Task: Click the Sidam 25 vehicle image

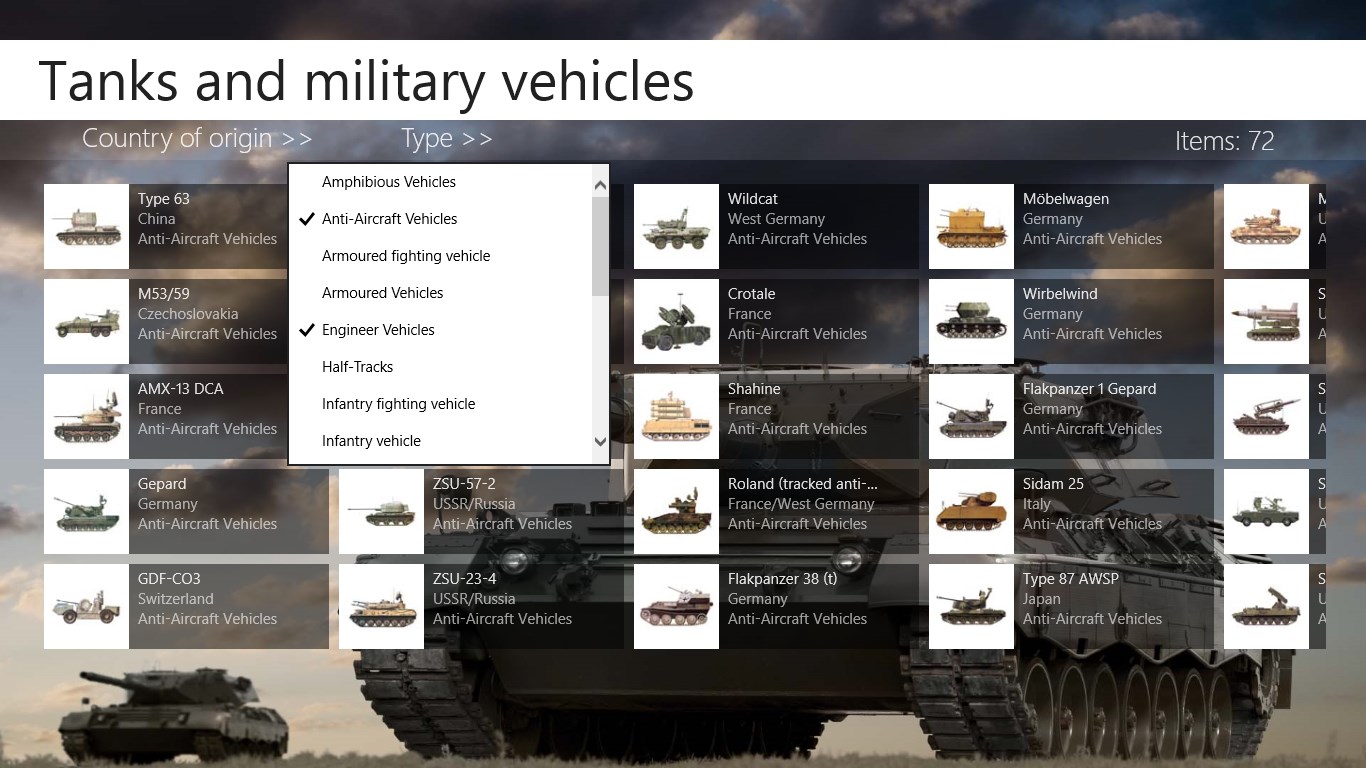Action: 971,511
